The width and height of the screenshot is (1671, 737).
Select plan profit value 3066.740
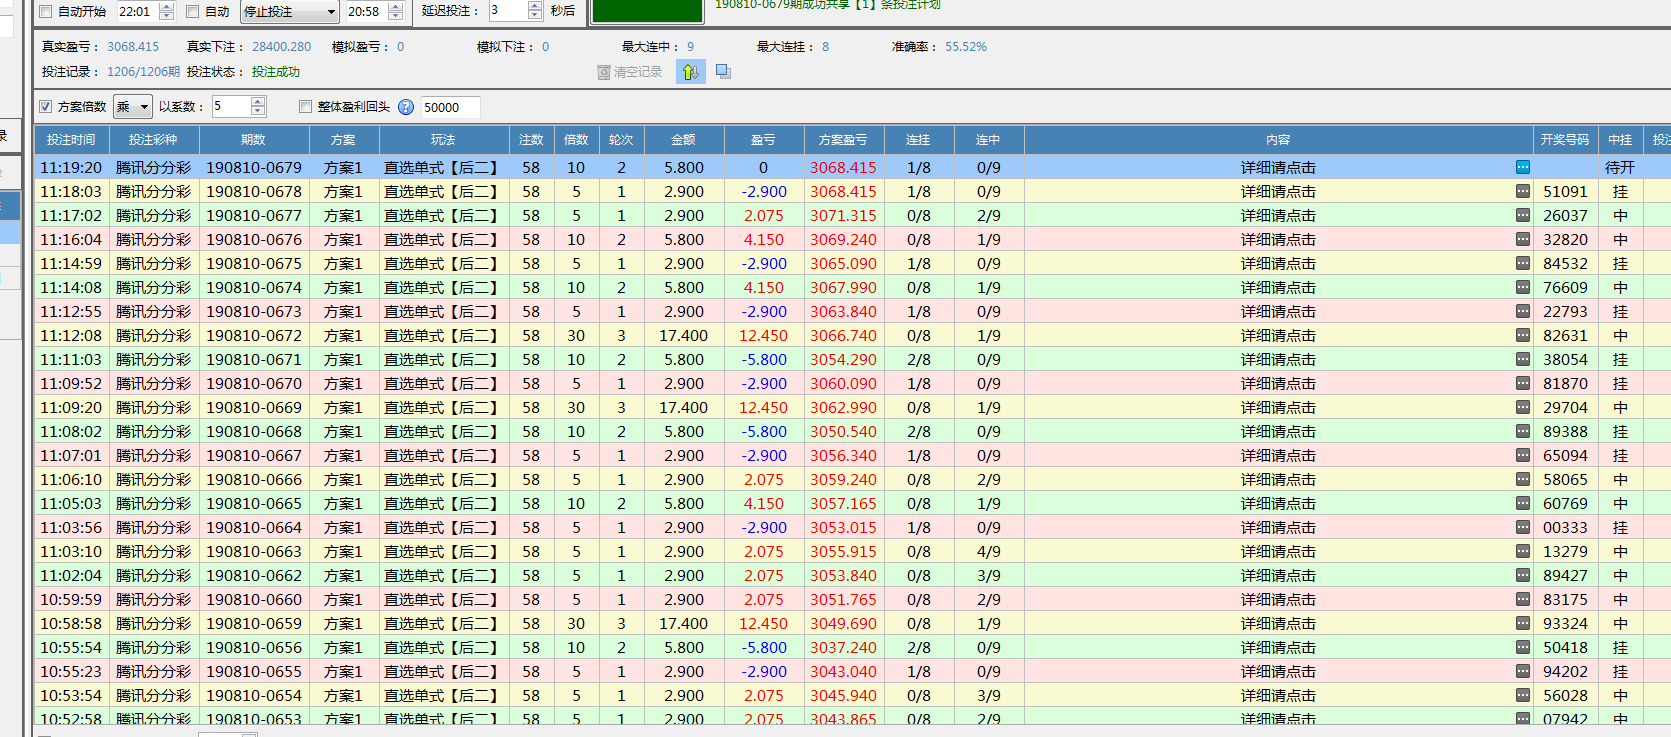tap(843, 336)
